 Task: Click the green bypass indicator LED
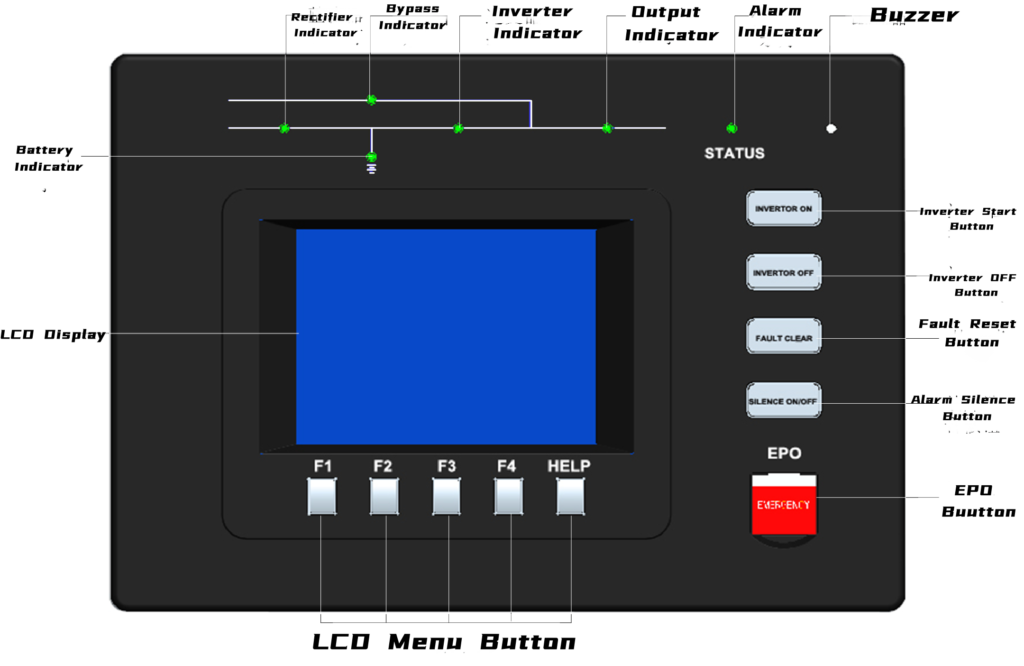pyautogui.click(x=372, y=100)
